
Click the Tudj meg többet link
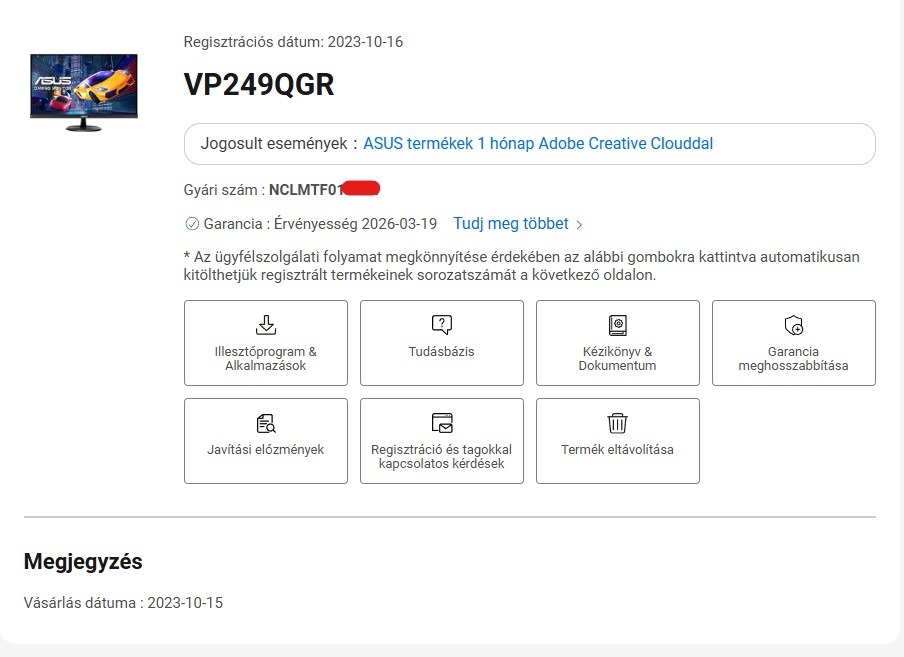pos(511,224)
